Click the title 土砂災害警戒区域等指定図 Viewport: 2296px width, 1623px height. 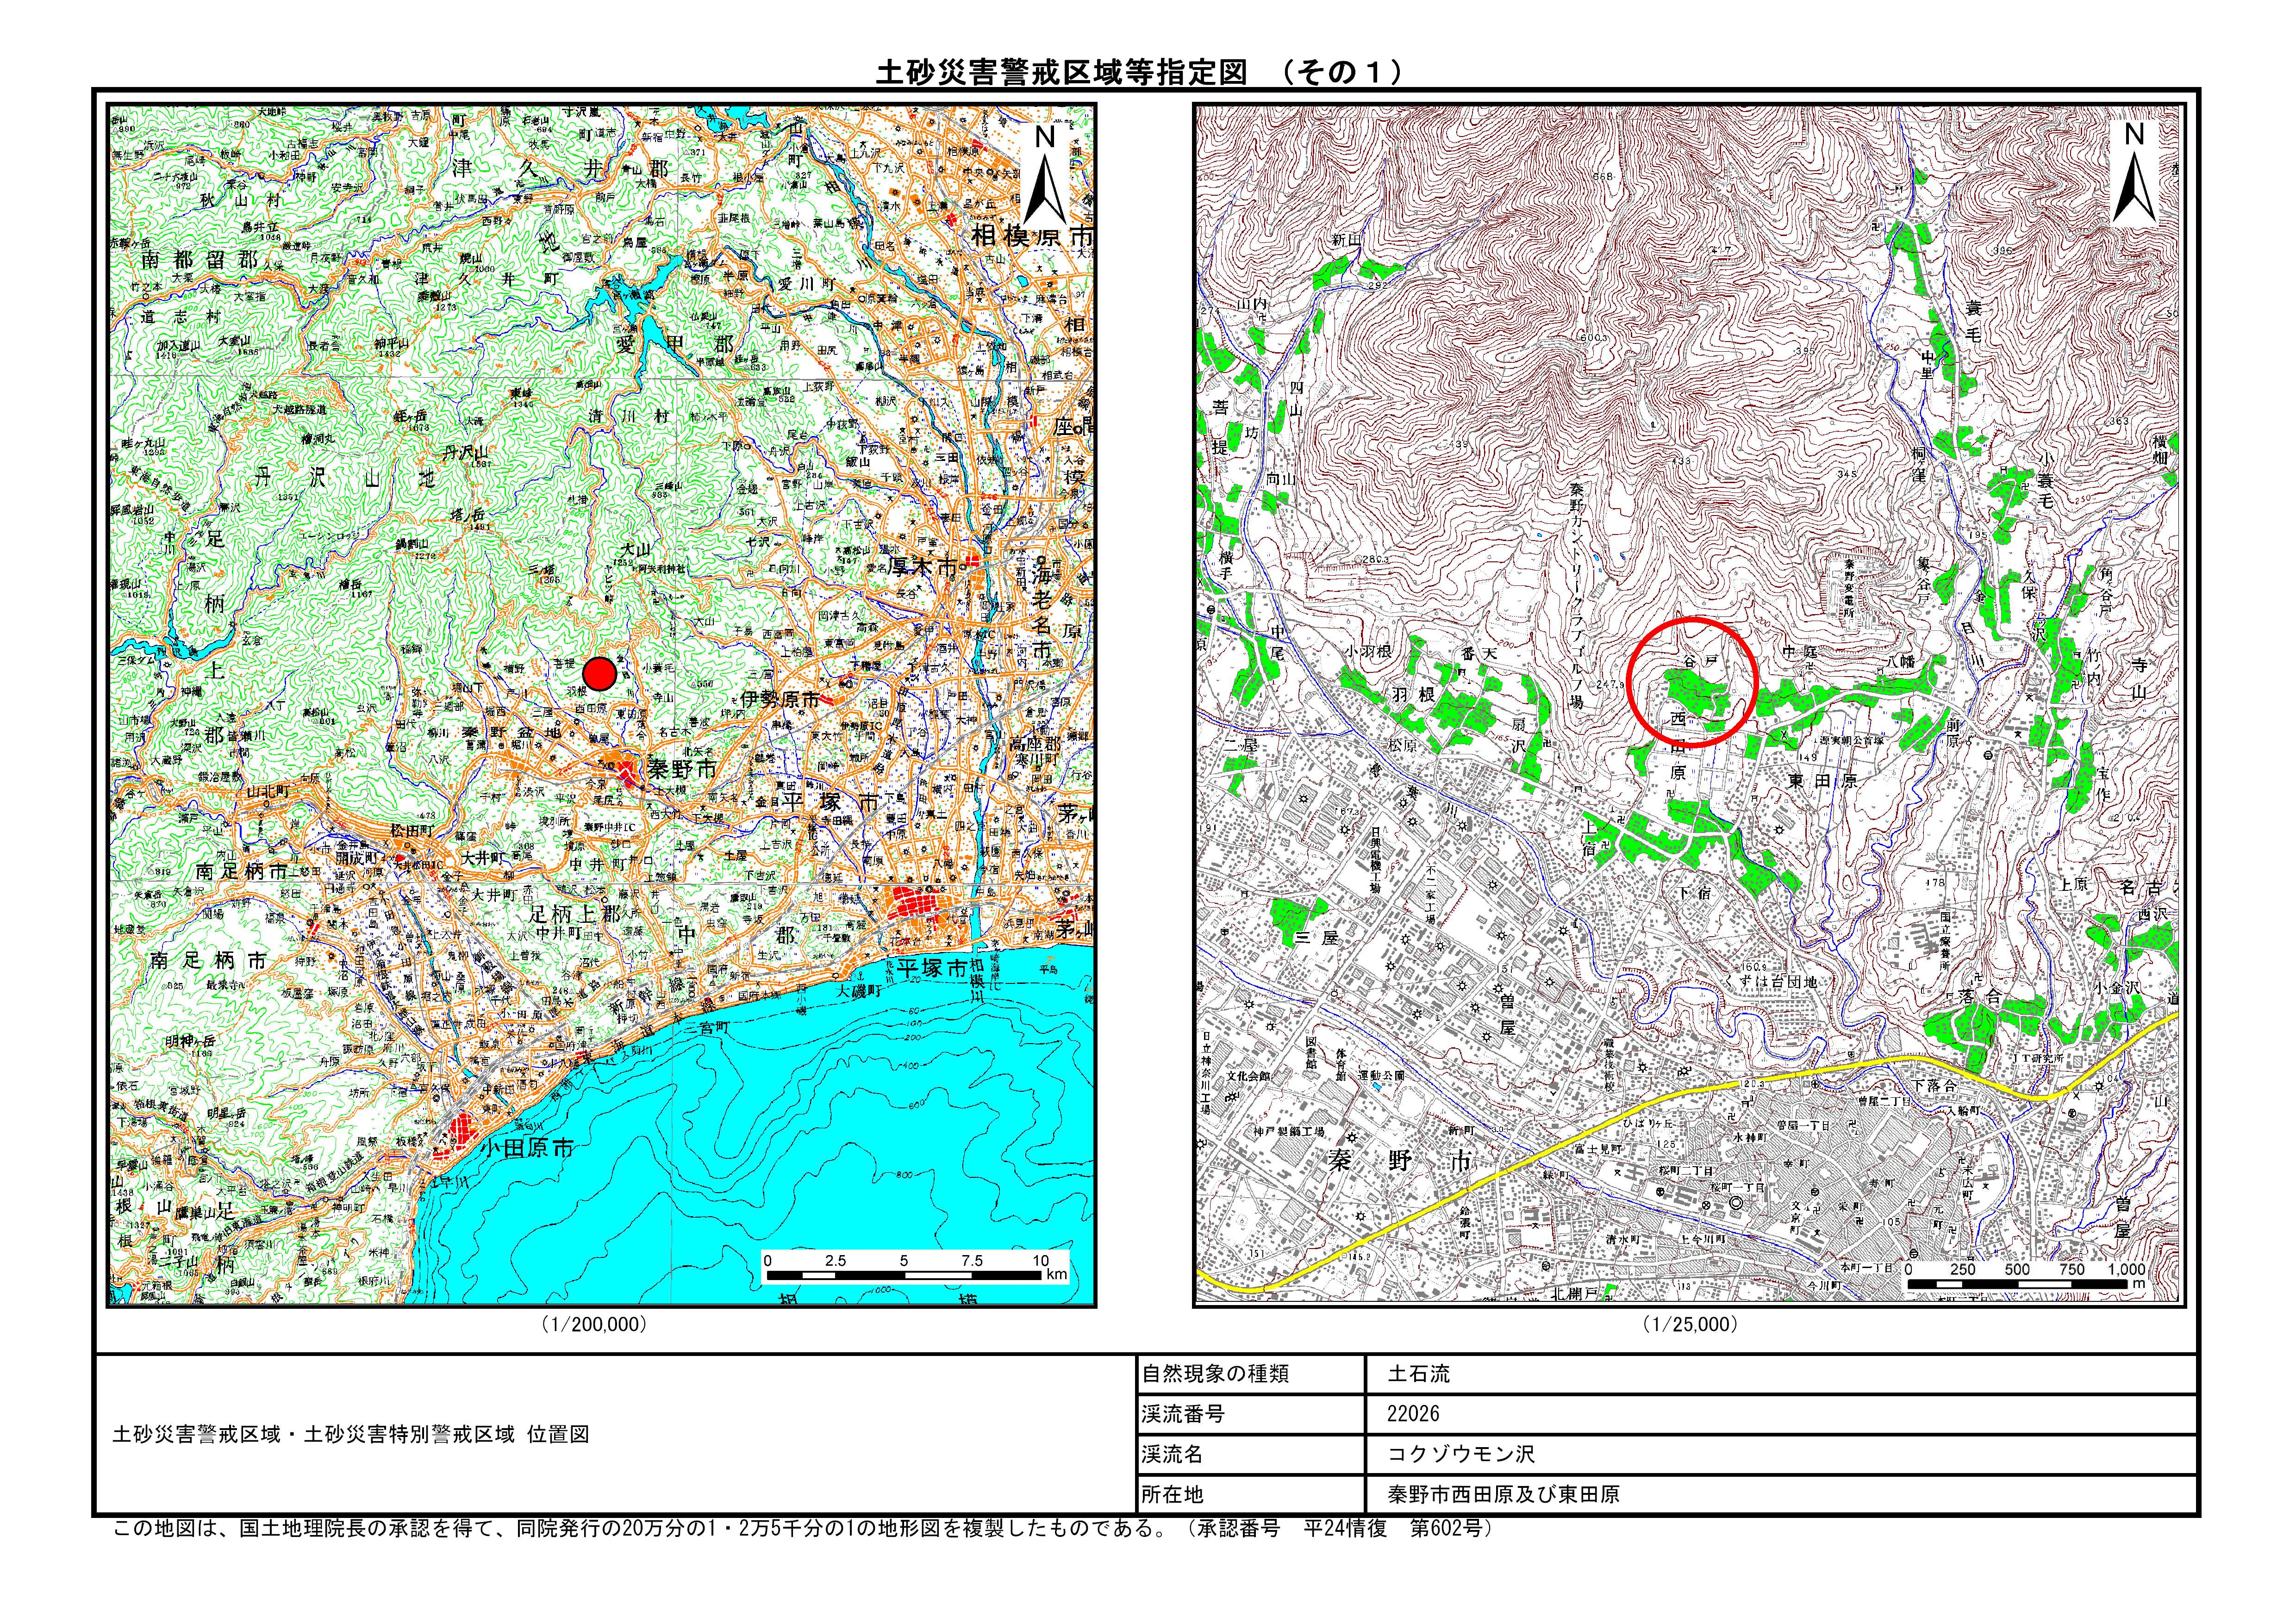[1061, 73]
